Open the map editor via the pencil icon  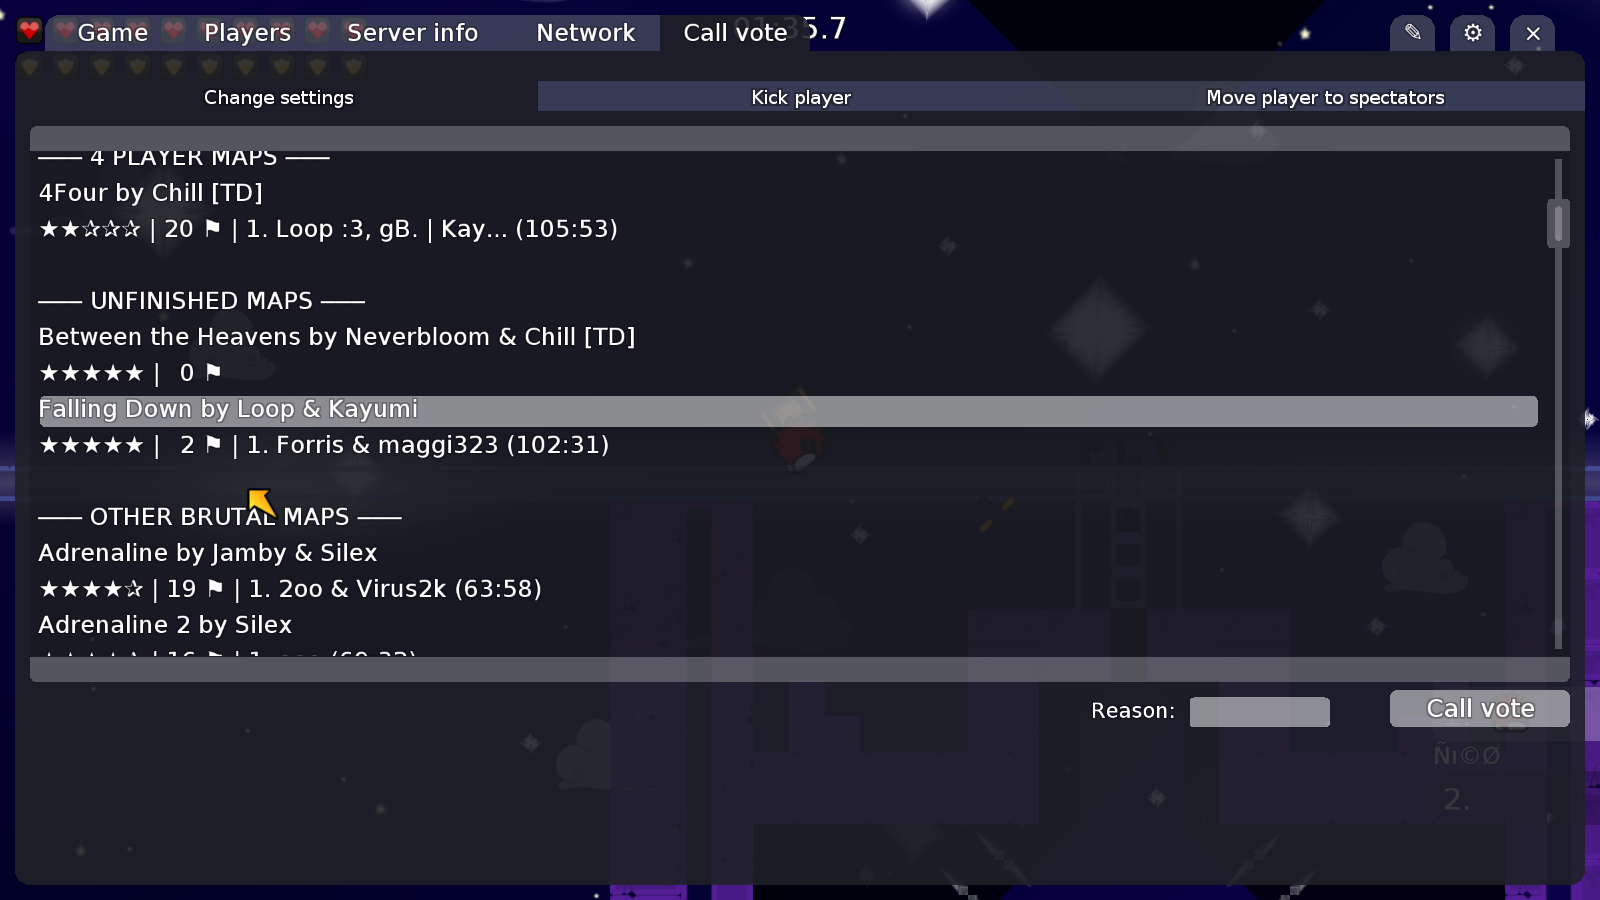1412,33
